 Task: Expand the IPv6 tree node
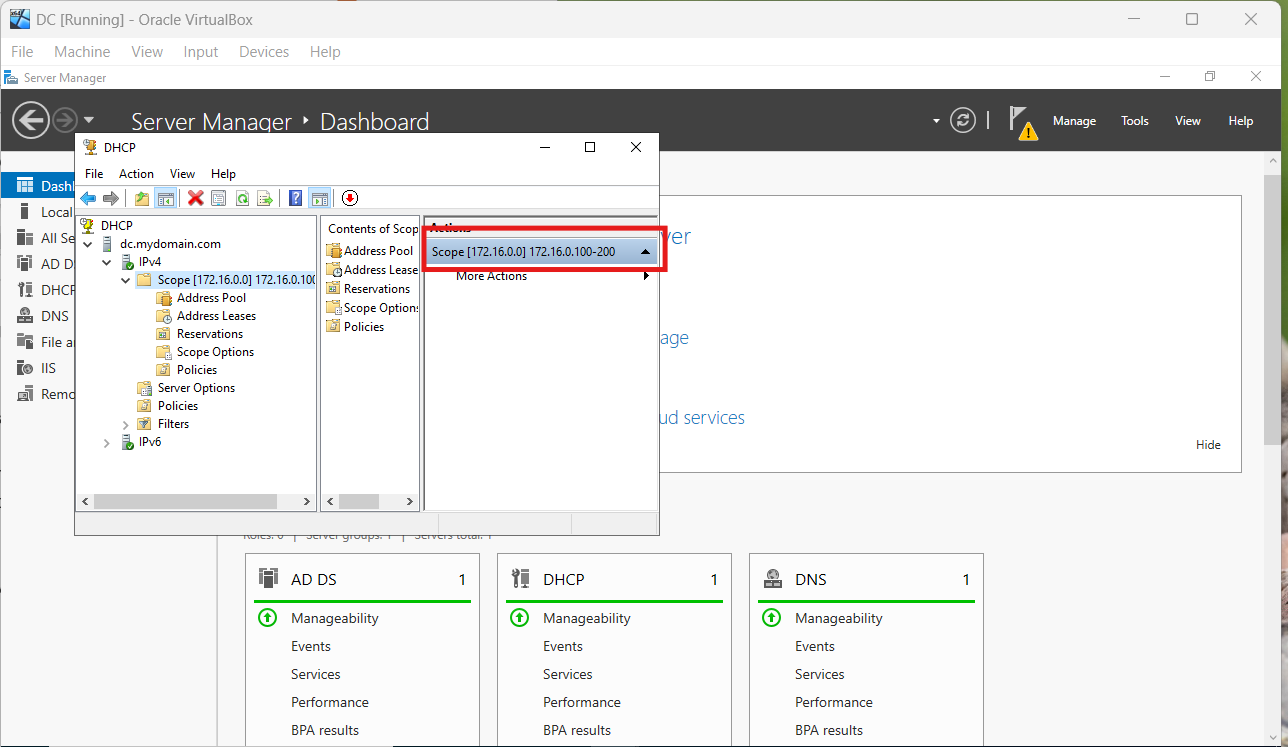[107, 442]
